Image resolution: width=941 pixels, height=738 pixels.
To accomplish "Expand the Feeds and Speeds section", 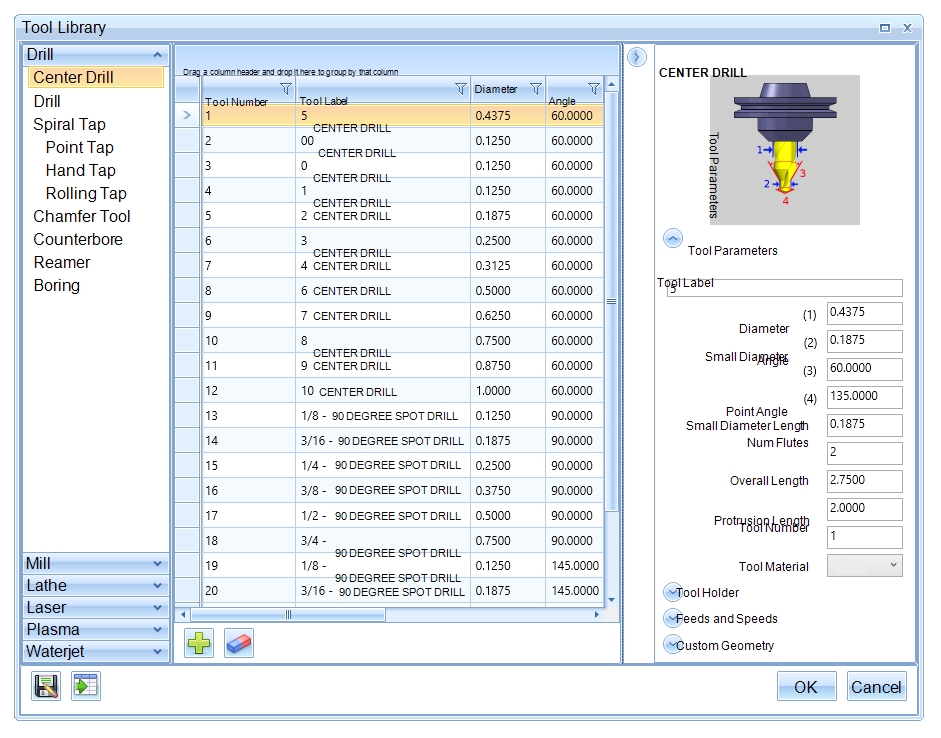I will (672, 618).
